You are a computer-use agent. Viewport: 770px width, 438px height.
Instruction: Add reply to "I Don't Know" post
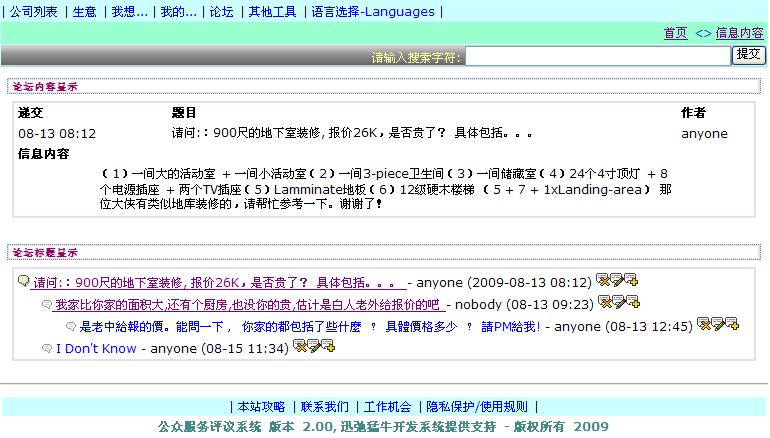[328, 346]
